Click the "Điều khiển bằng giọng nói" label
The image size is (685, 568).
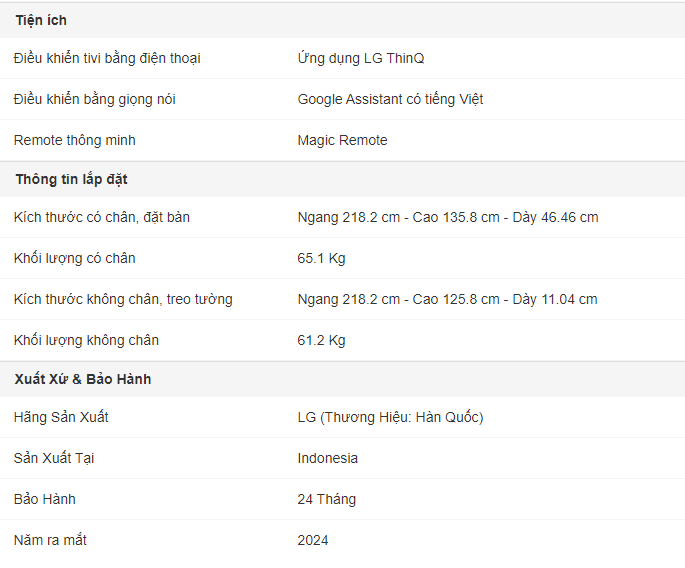tap(95, 99)
